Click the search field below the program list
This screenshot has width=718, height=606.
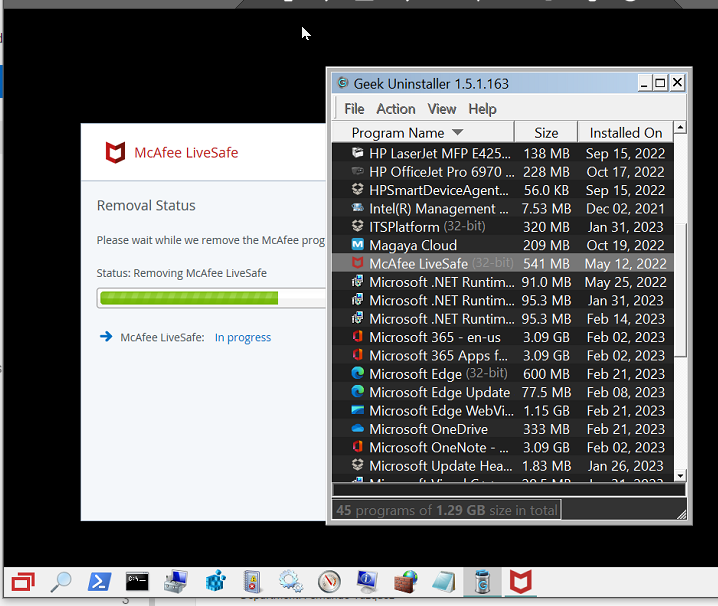tap(509, 489)
